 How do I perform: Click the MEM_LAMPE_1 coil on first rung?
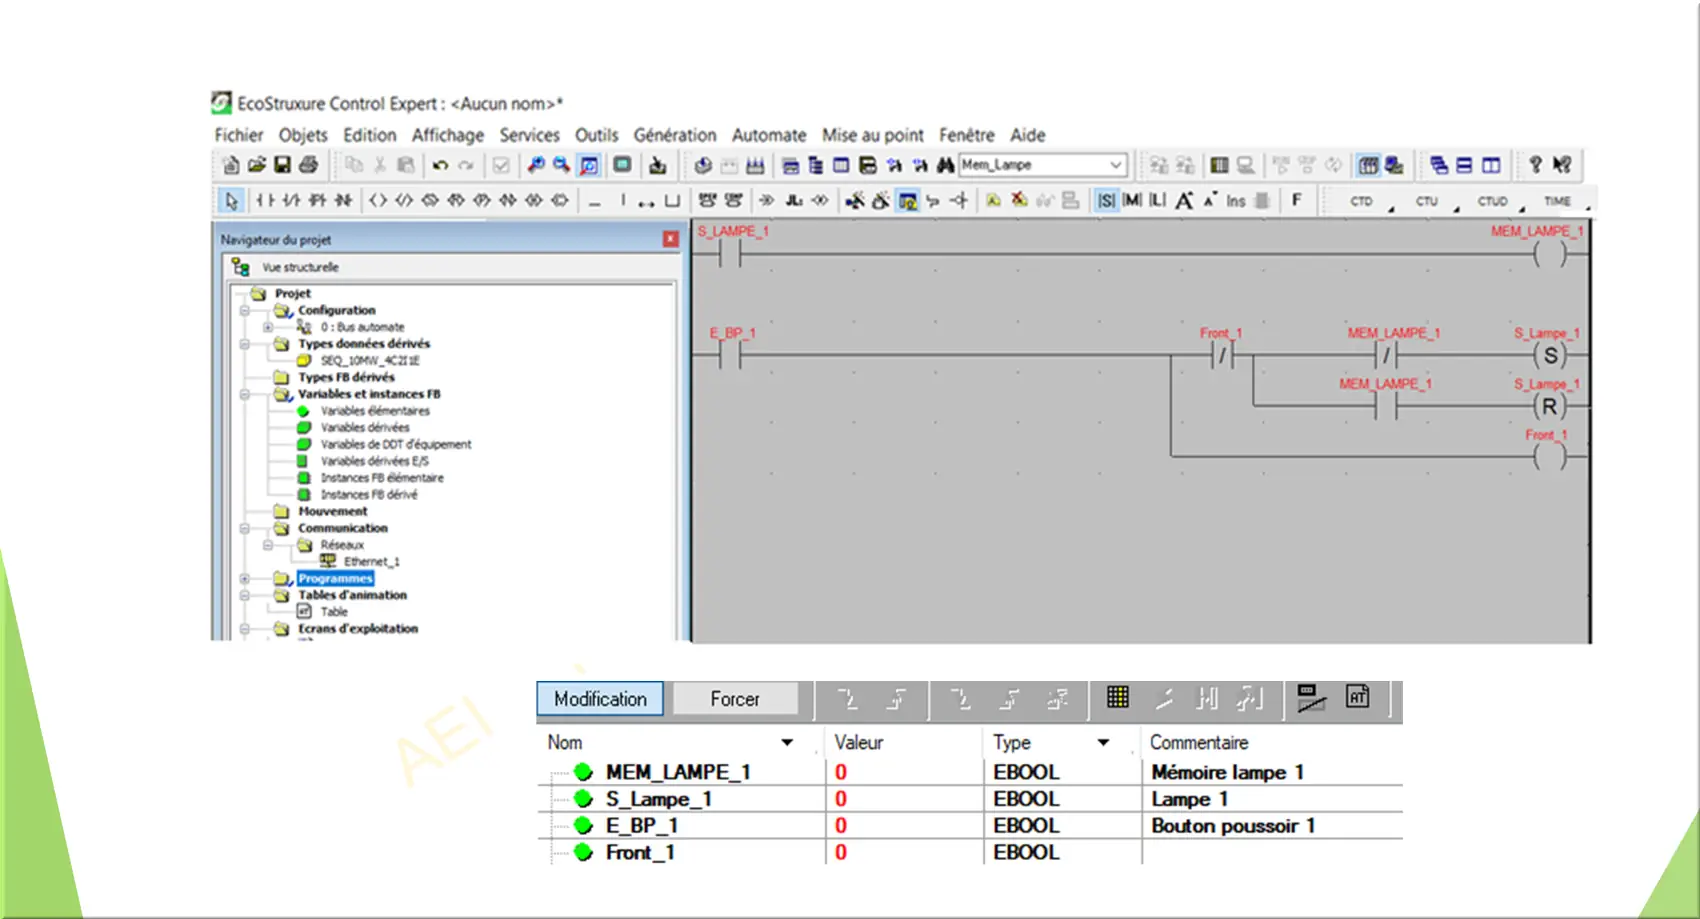click(1549, 255)
